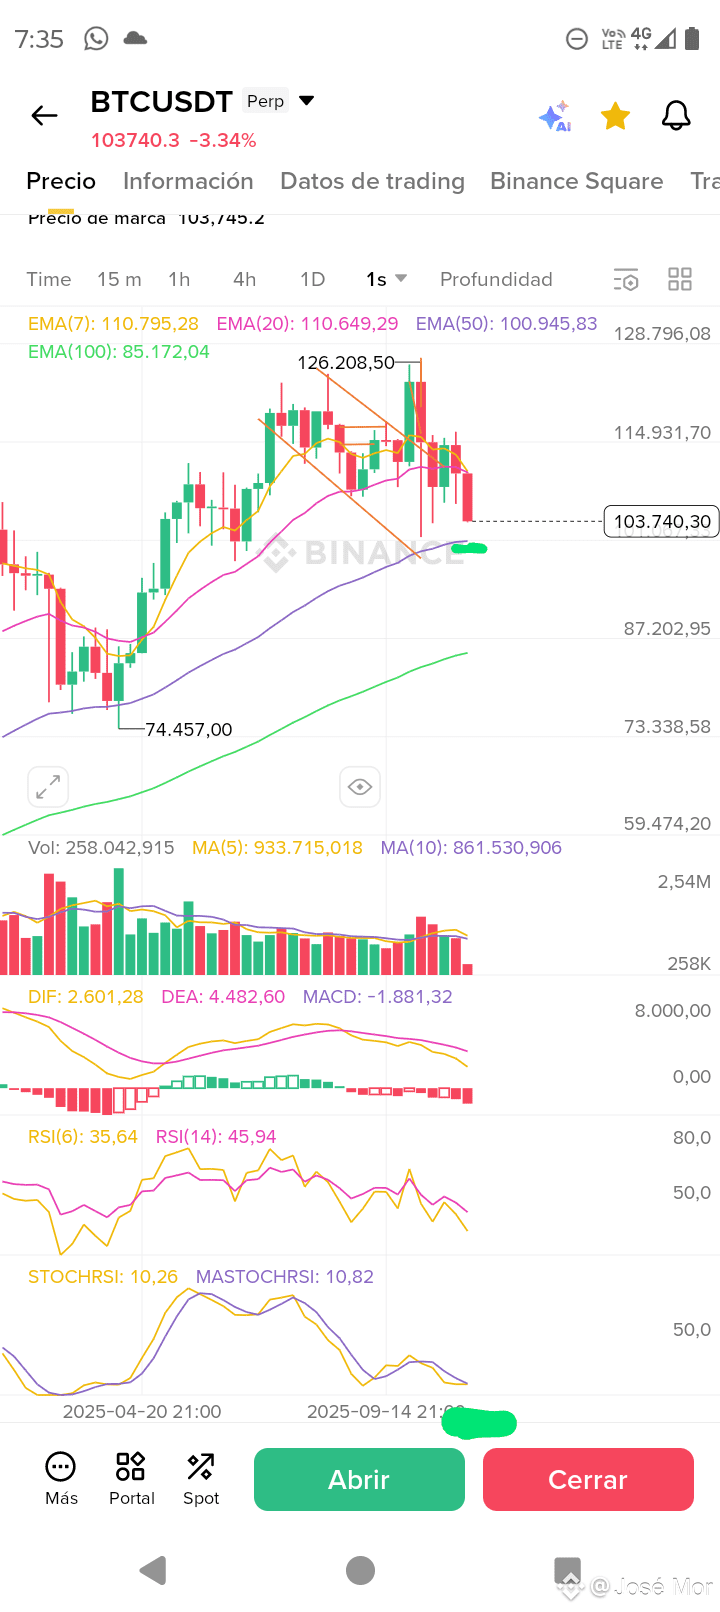Open price alert bell icon
This screenshot has height=1612, width=720.
coord(677,116)
